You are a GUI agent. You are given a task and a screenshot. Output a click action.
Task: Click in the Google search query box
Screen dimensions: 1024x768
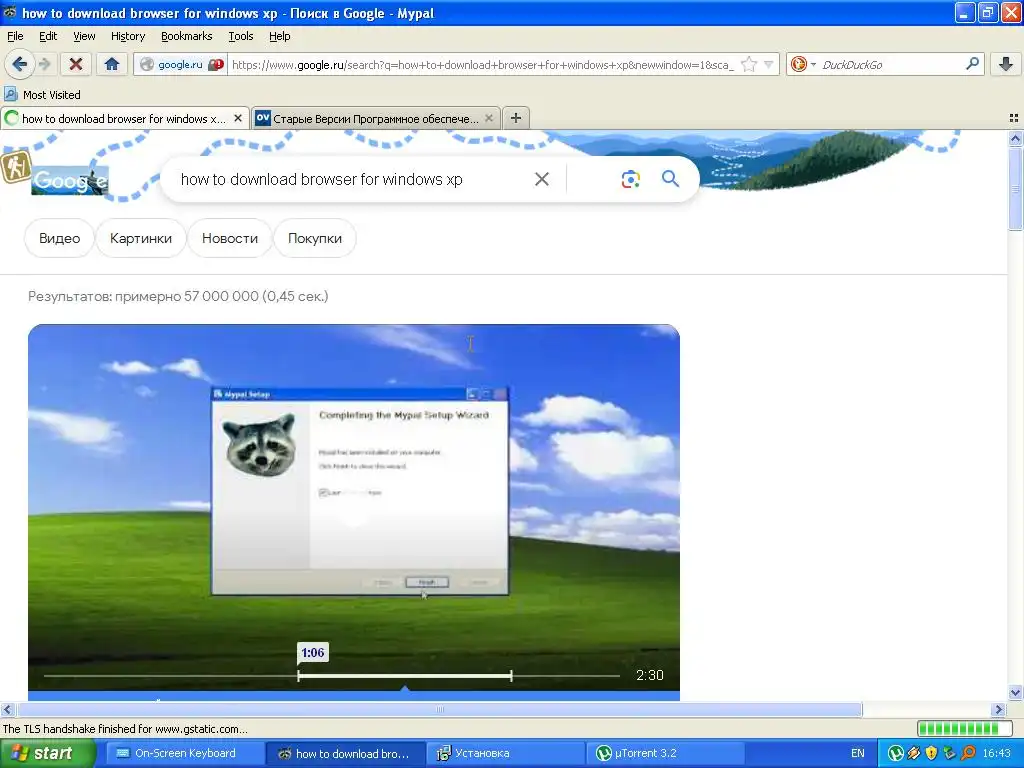coord(353,179)
